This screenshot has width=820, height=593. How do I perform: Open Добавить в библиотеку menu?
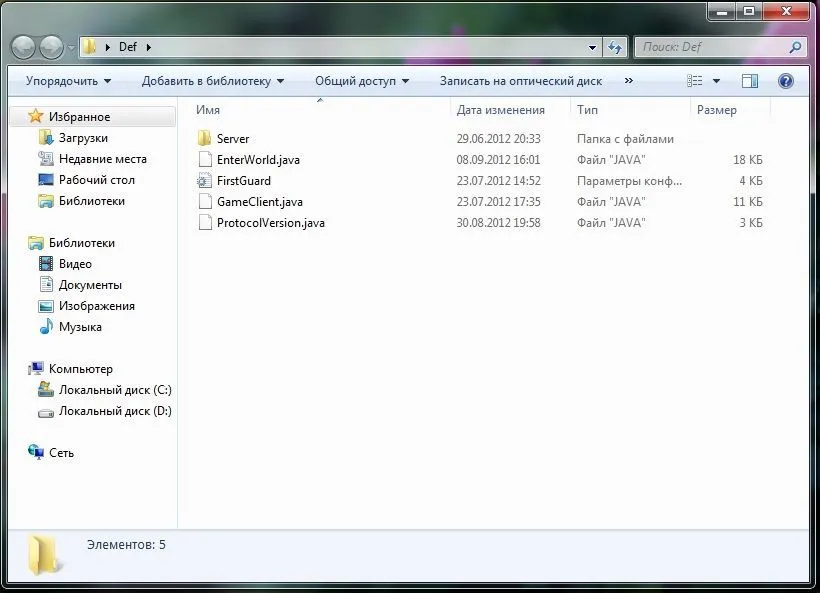(x=212, y=81)
